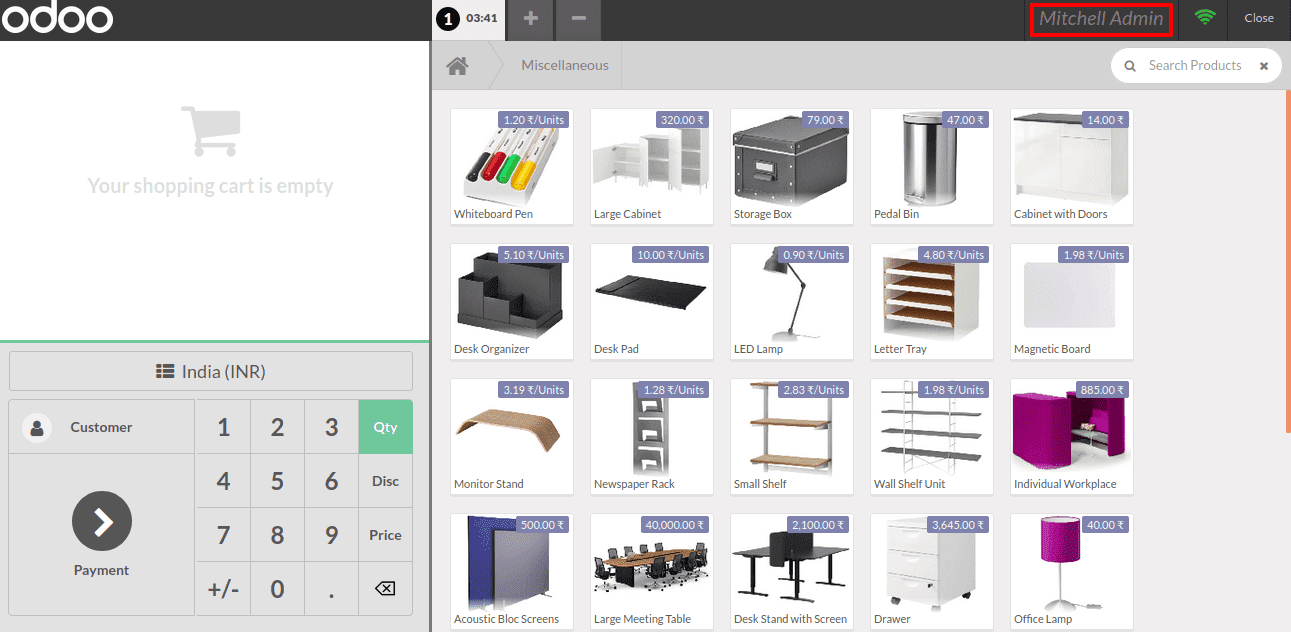Switch numpad to Price mode
This screenshot has width=1291, height=632.
[385, 535]
